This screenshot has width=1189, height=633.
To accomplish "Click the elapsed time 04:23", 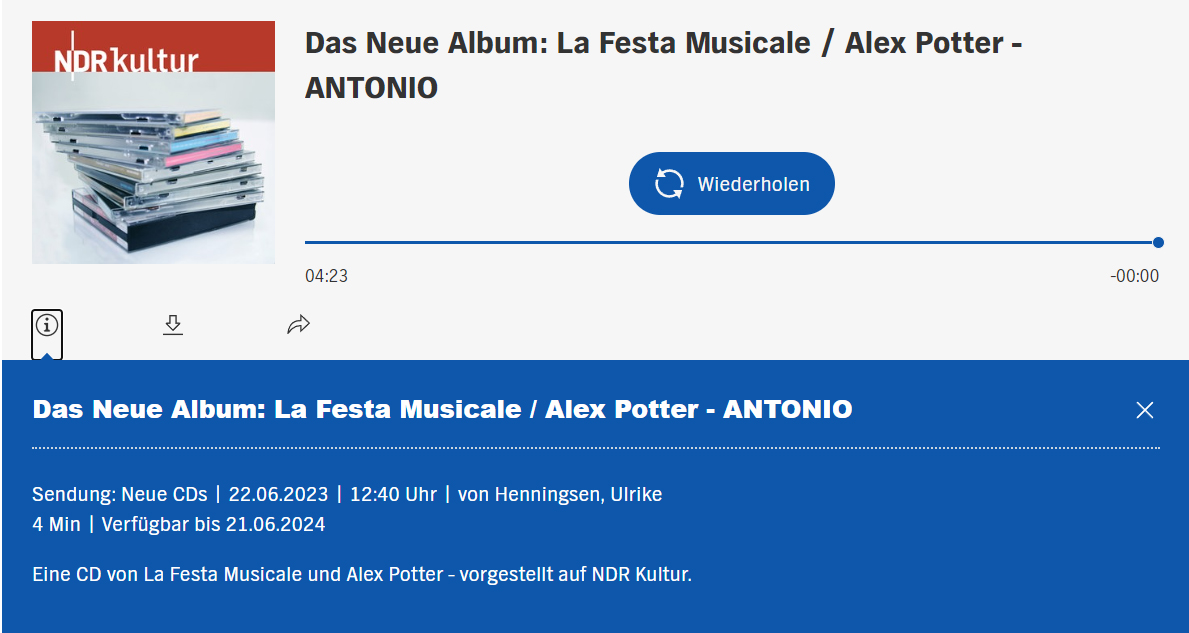I will point(326,276).
